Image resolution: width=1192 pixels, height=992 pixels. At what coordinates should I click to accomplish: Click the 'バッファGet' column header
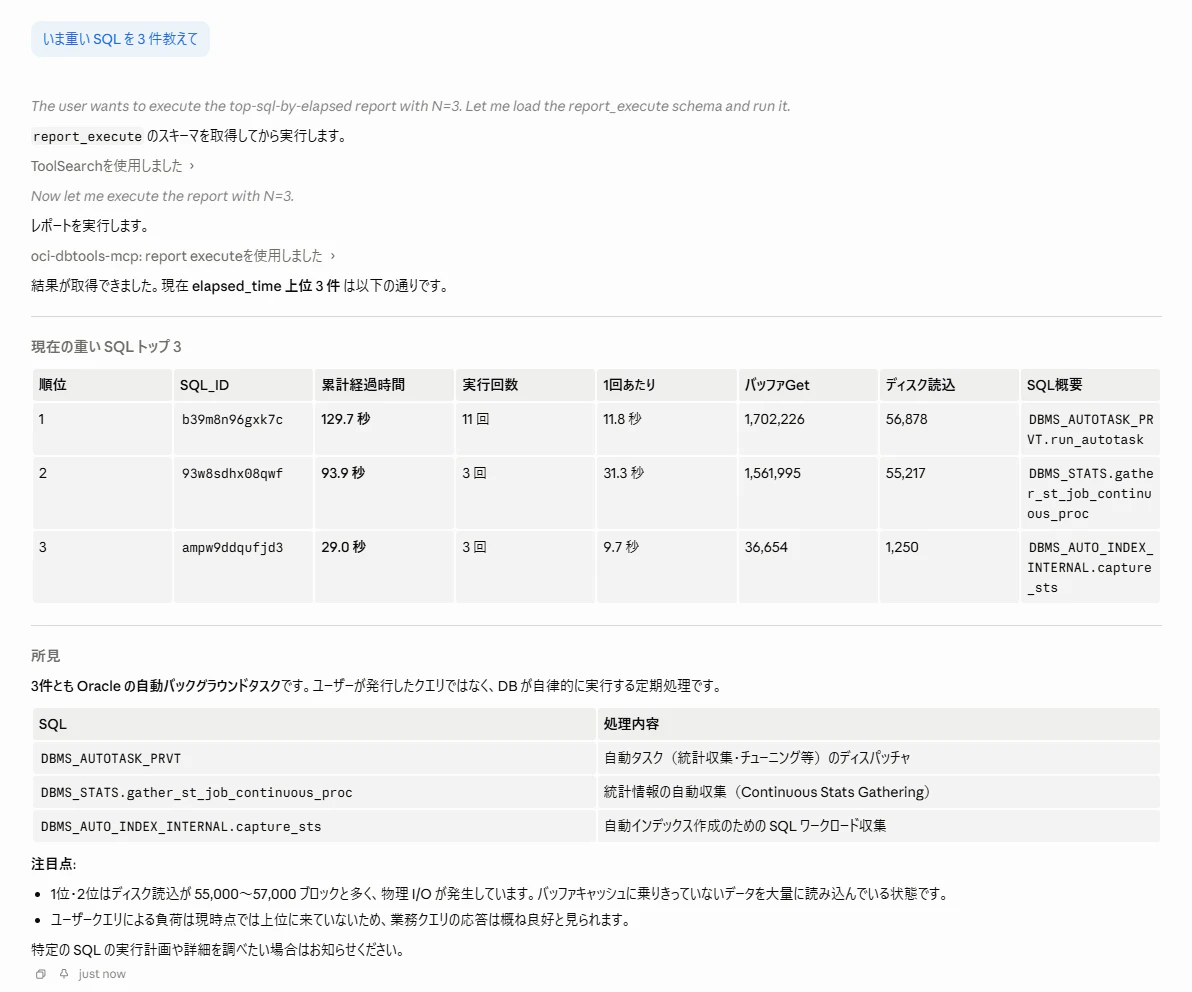point(808,385)
